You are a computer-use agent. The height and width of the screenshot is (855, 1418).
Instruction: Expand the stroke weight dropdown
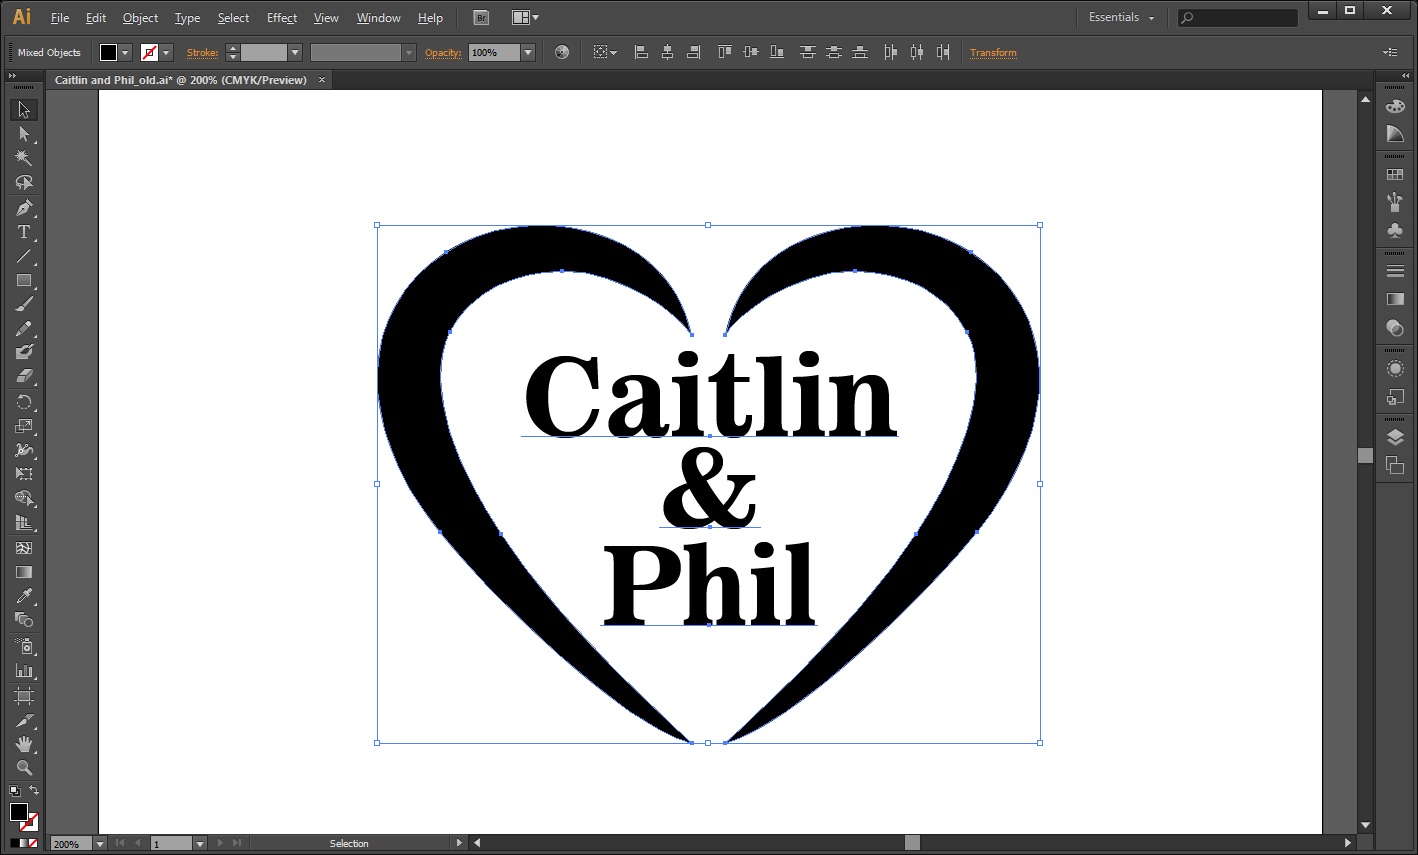pyautogui.click(x=295, y=53)
